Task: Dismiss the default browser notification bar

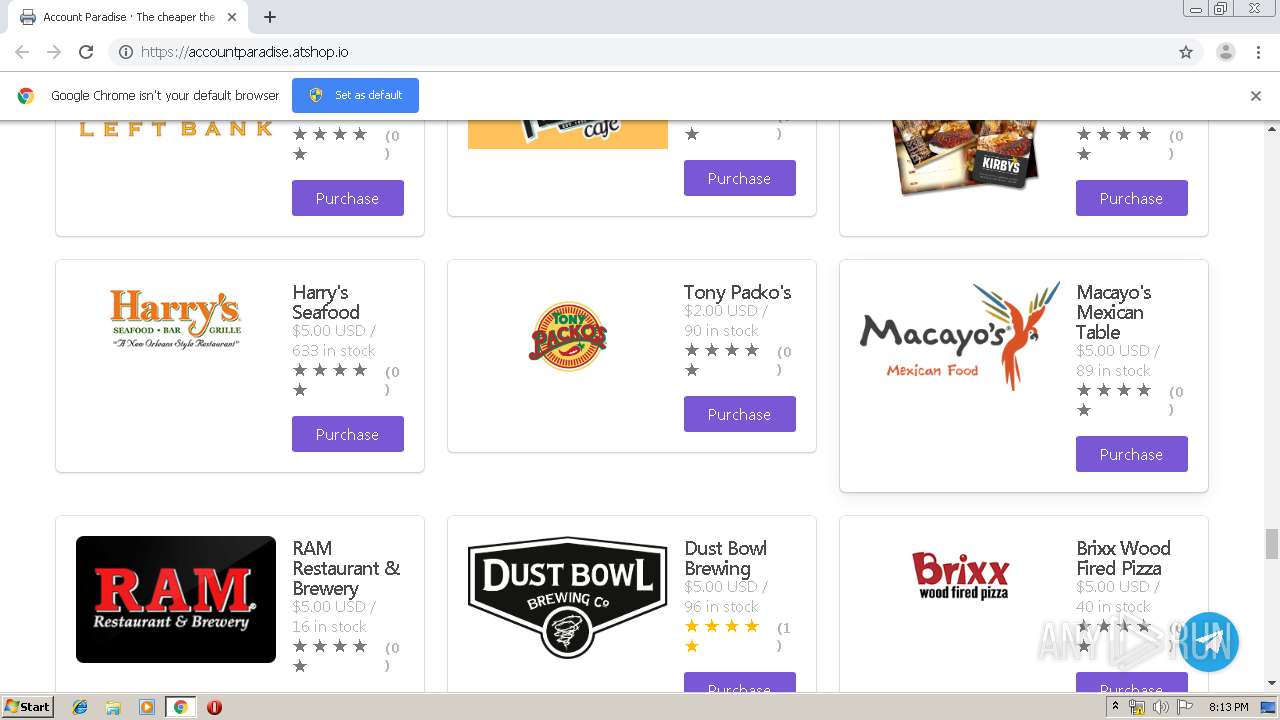Action: click(1255, 96)
